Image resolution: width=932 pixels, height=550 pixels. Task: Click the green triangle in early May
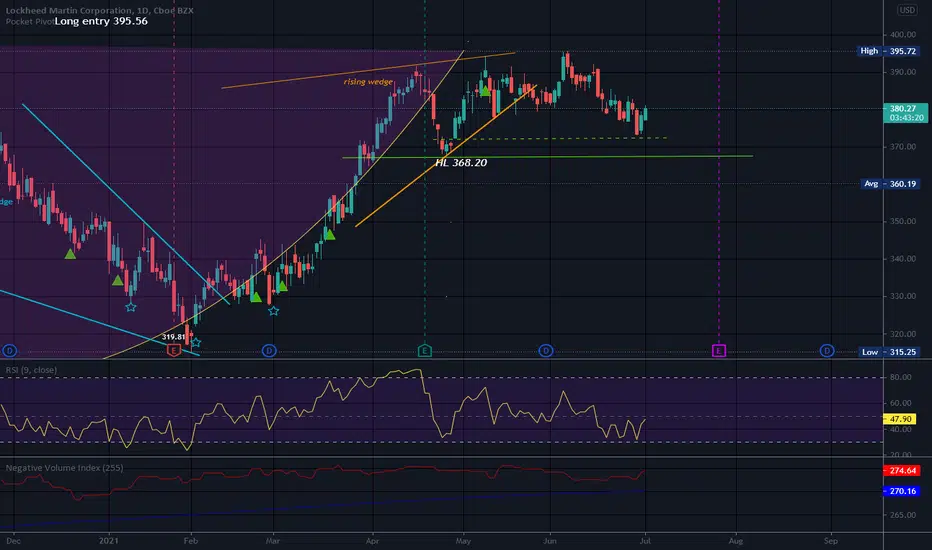pos(485,91)
